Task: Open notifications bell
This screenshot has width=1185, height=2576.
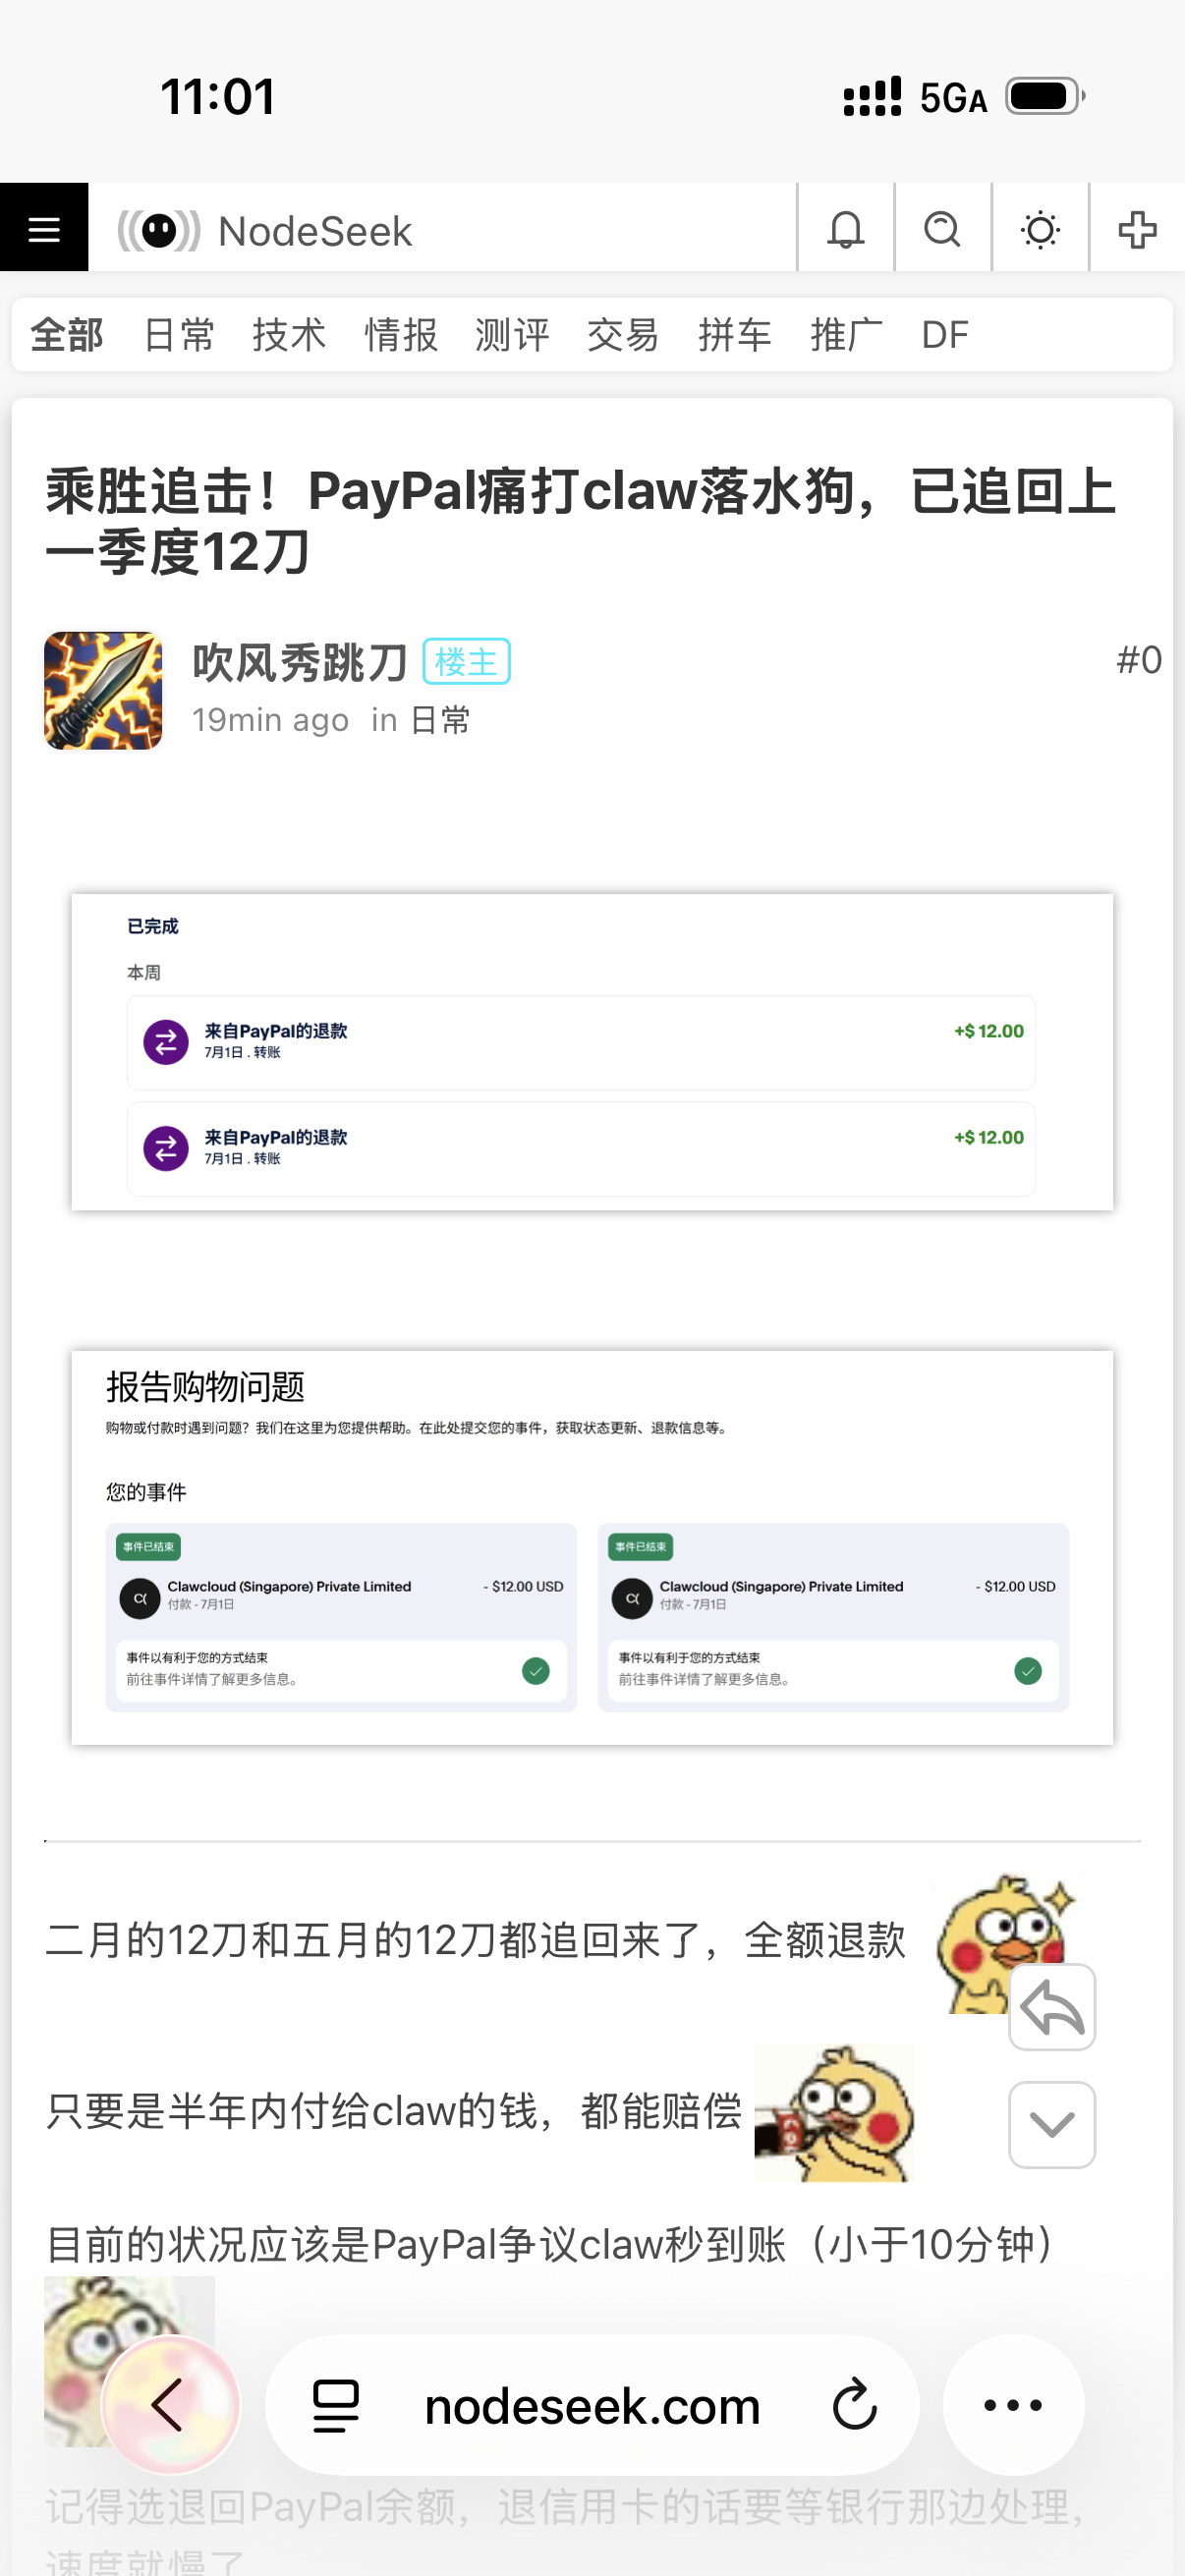Action: point(846,229)
